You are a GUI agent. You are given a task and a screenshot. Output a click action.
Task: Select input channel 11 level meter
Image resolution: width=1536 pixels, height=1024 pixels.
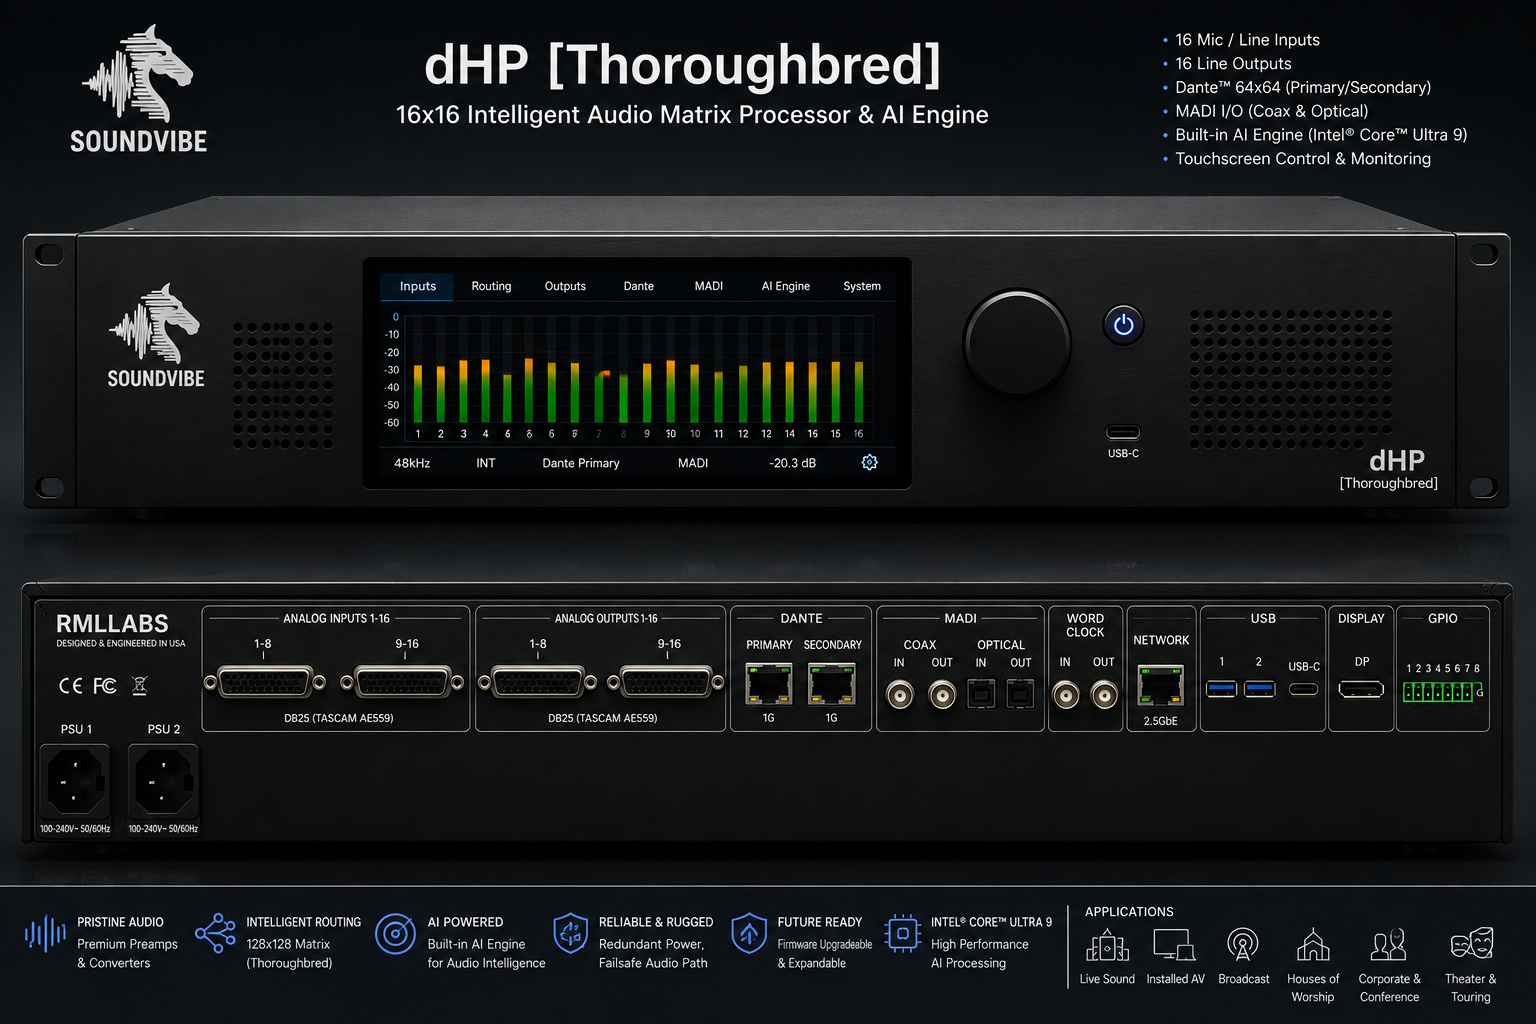click(x=718, y=397)
